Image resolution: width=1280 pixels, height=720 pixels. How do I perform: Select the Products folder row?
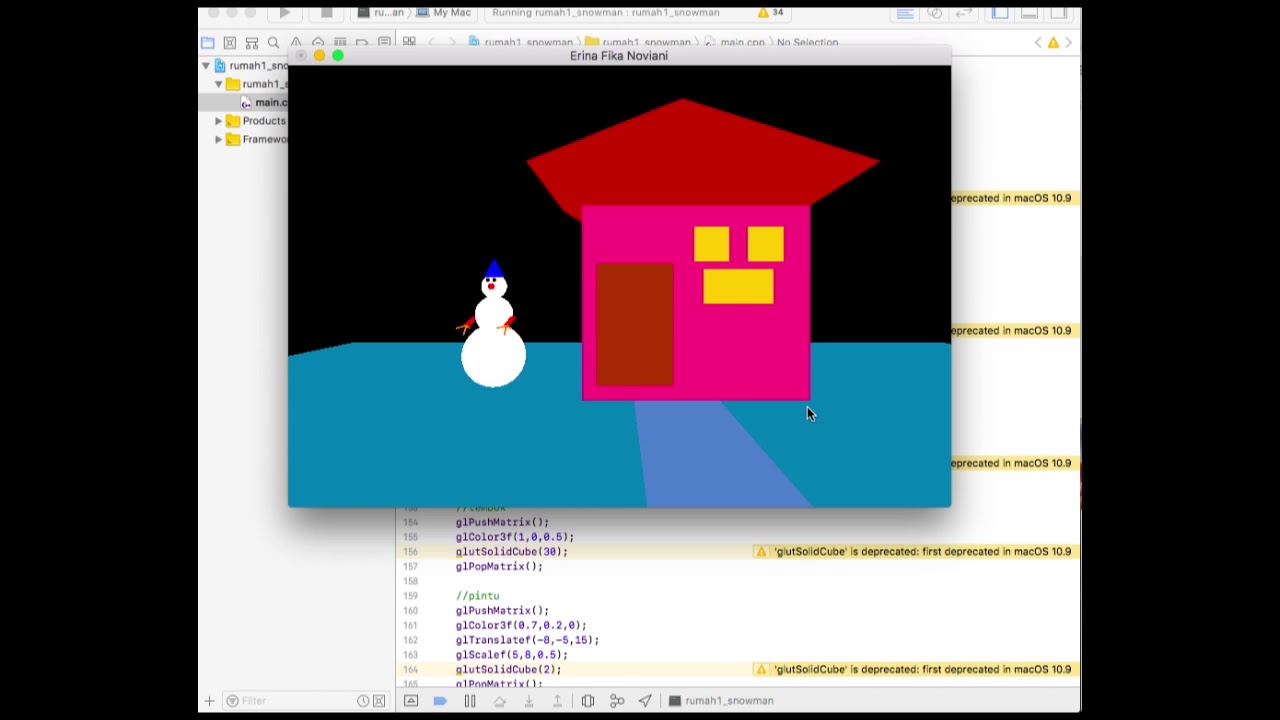(x=243, y=121)
